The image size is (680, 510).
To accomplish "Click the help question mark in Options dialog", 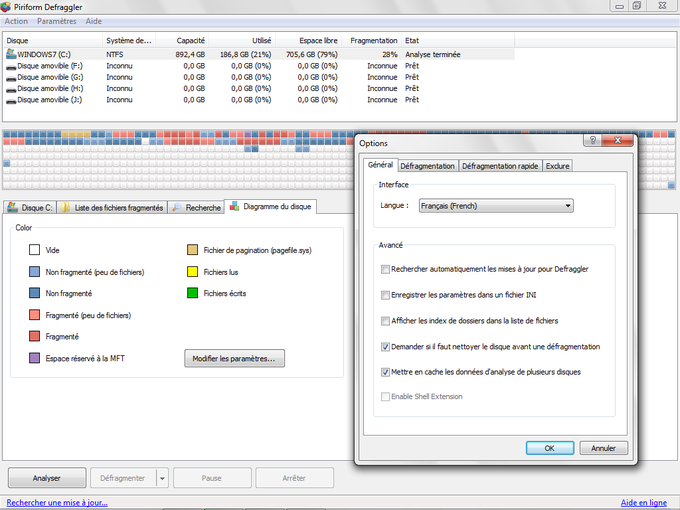I will (x=593, y=140).
